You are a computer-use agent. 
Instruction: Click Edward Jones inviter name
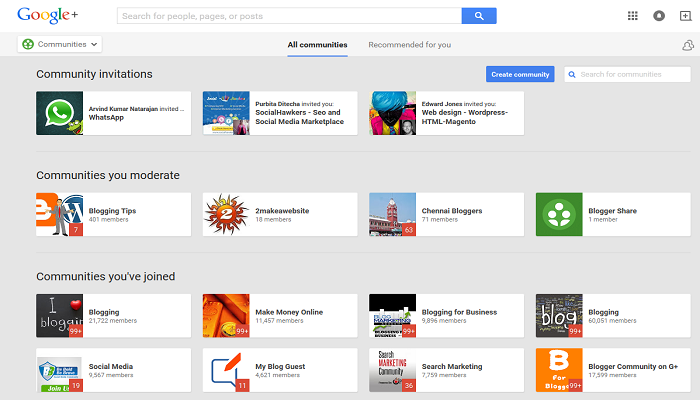pyautogui.click(x=442, y=104)
